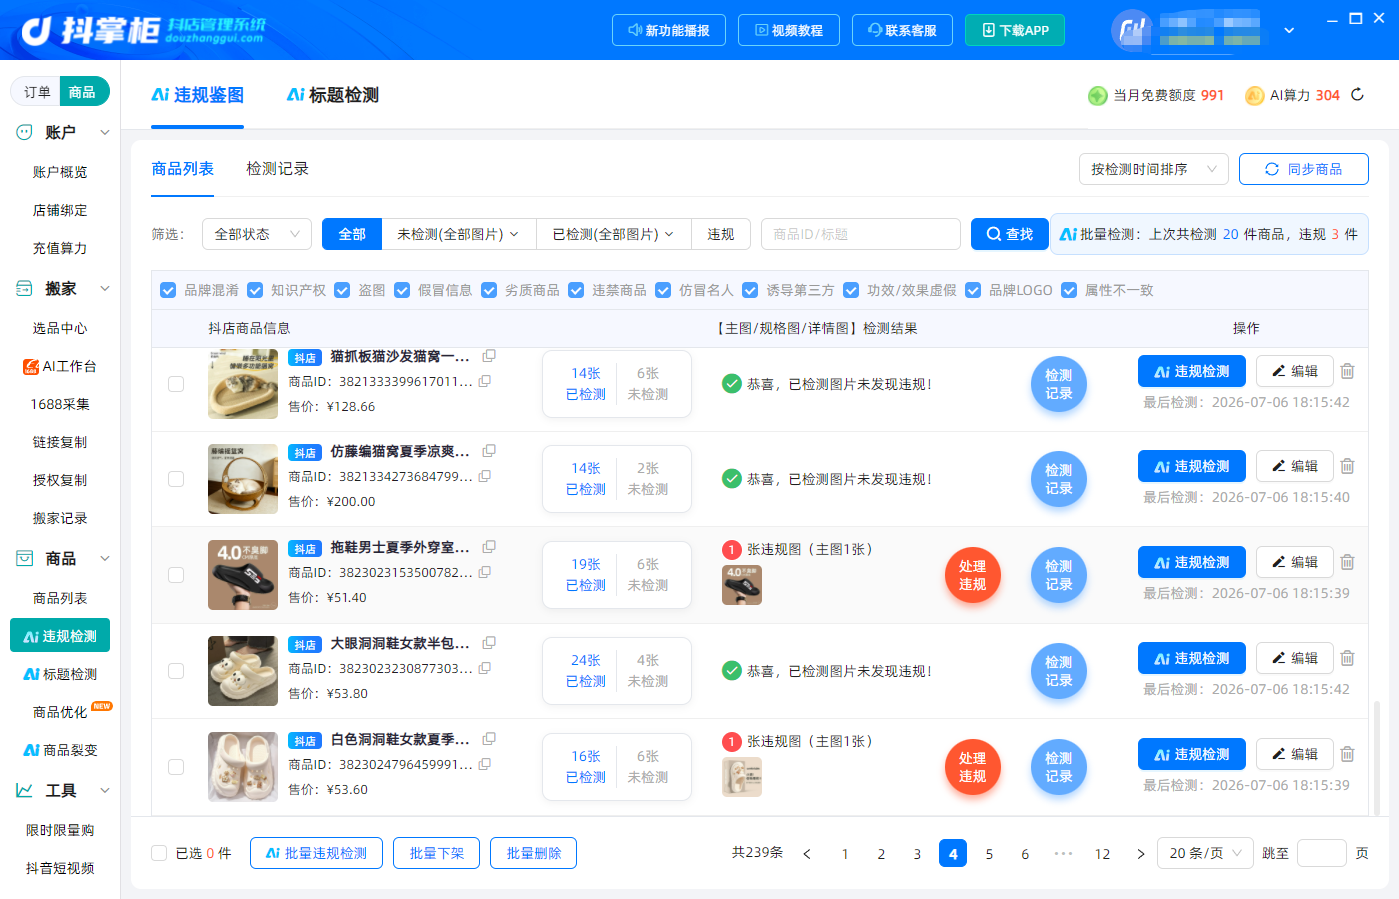Open the violating image thumbnail for 拖鞋男士
The height and width of the screenshot is (899, 1399).
pos(742,585)
